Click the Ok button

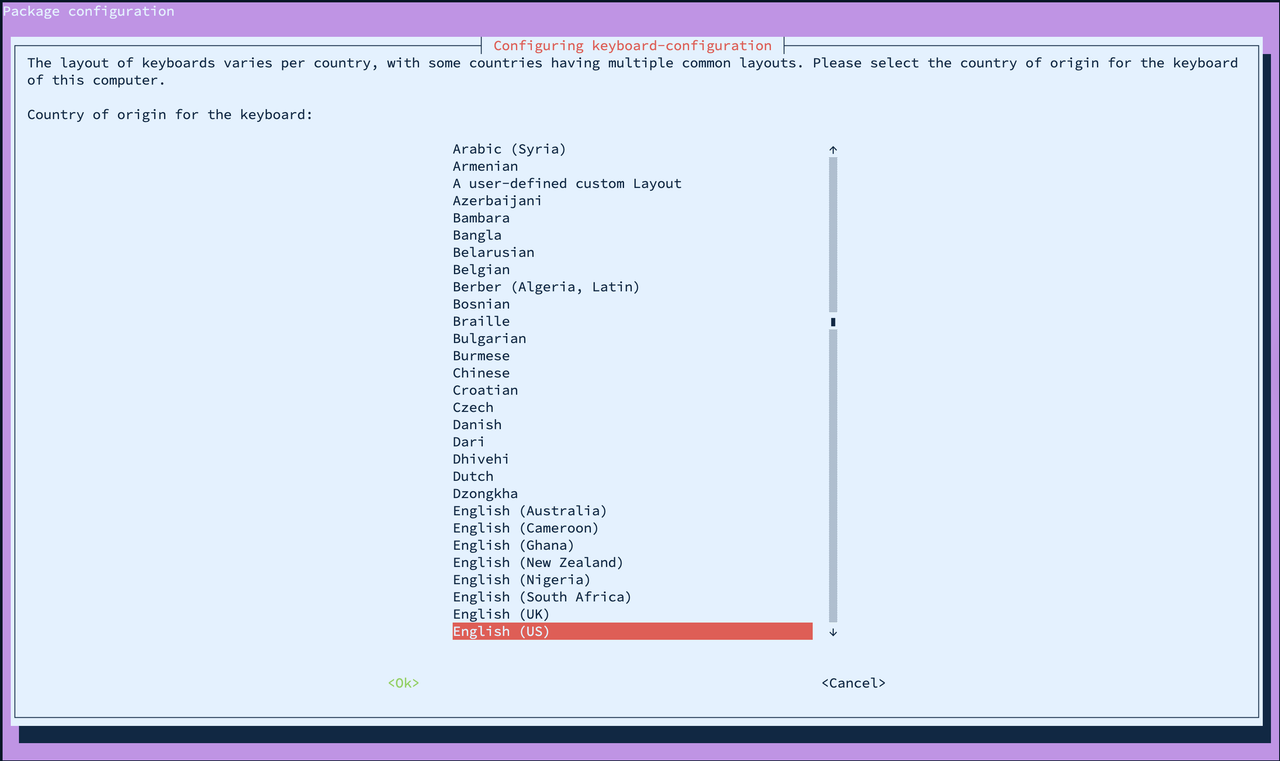(403, 683)
